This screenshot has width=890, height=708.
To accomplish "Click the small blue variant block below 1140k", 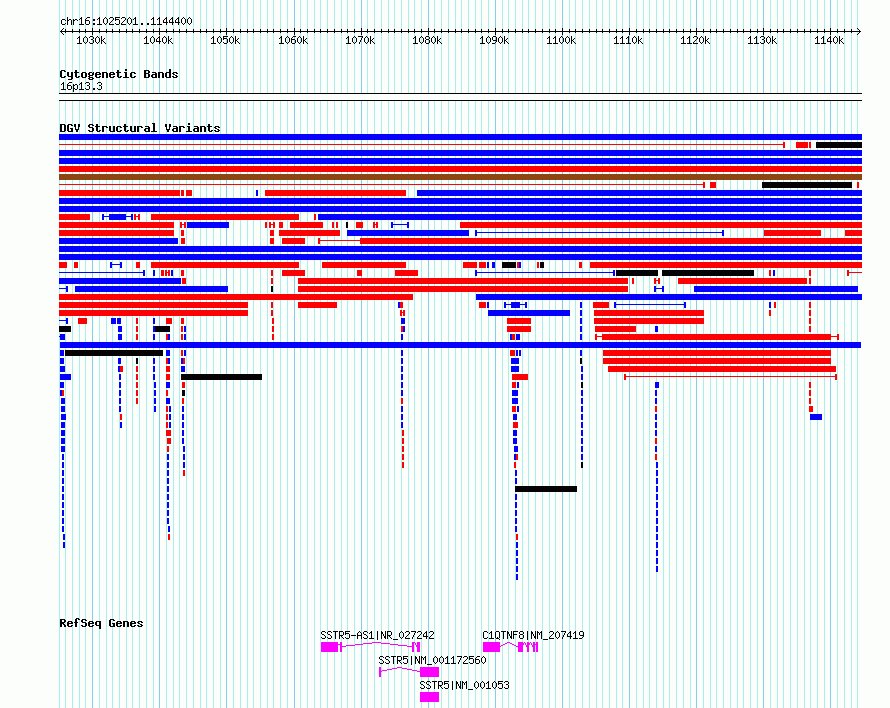I will coord(816,417).
